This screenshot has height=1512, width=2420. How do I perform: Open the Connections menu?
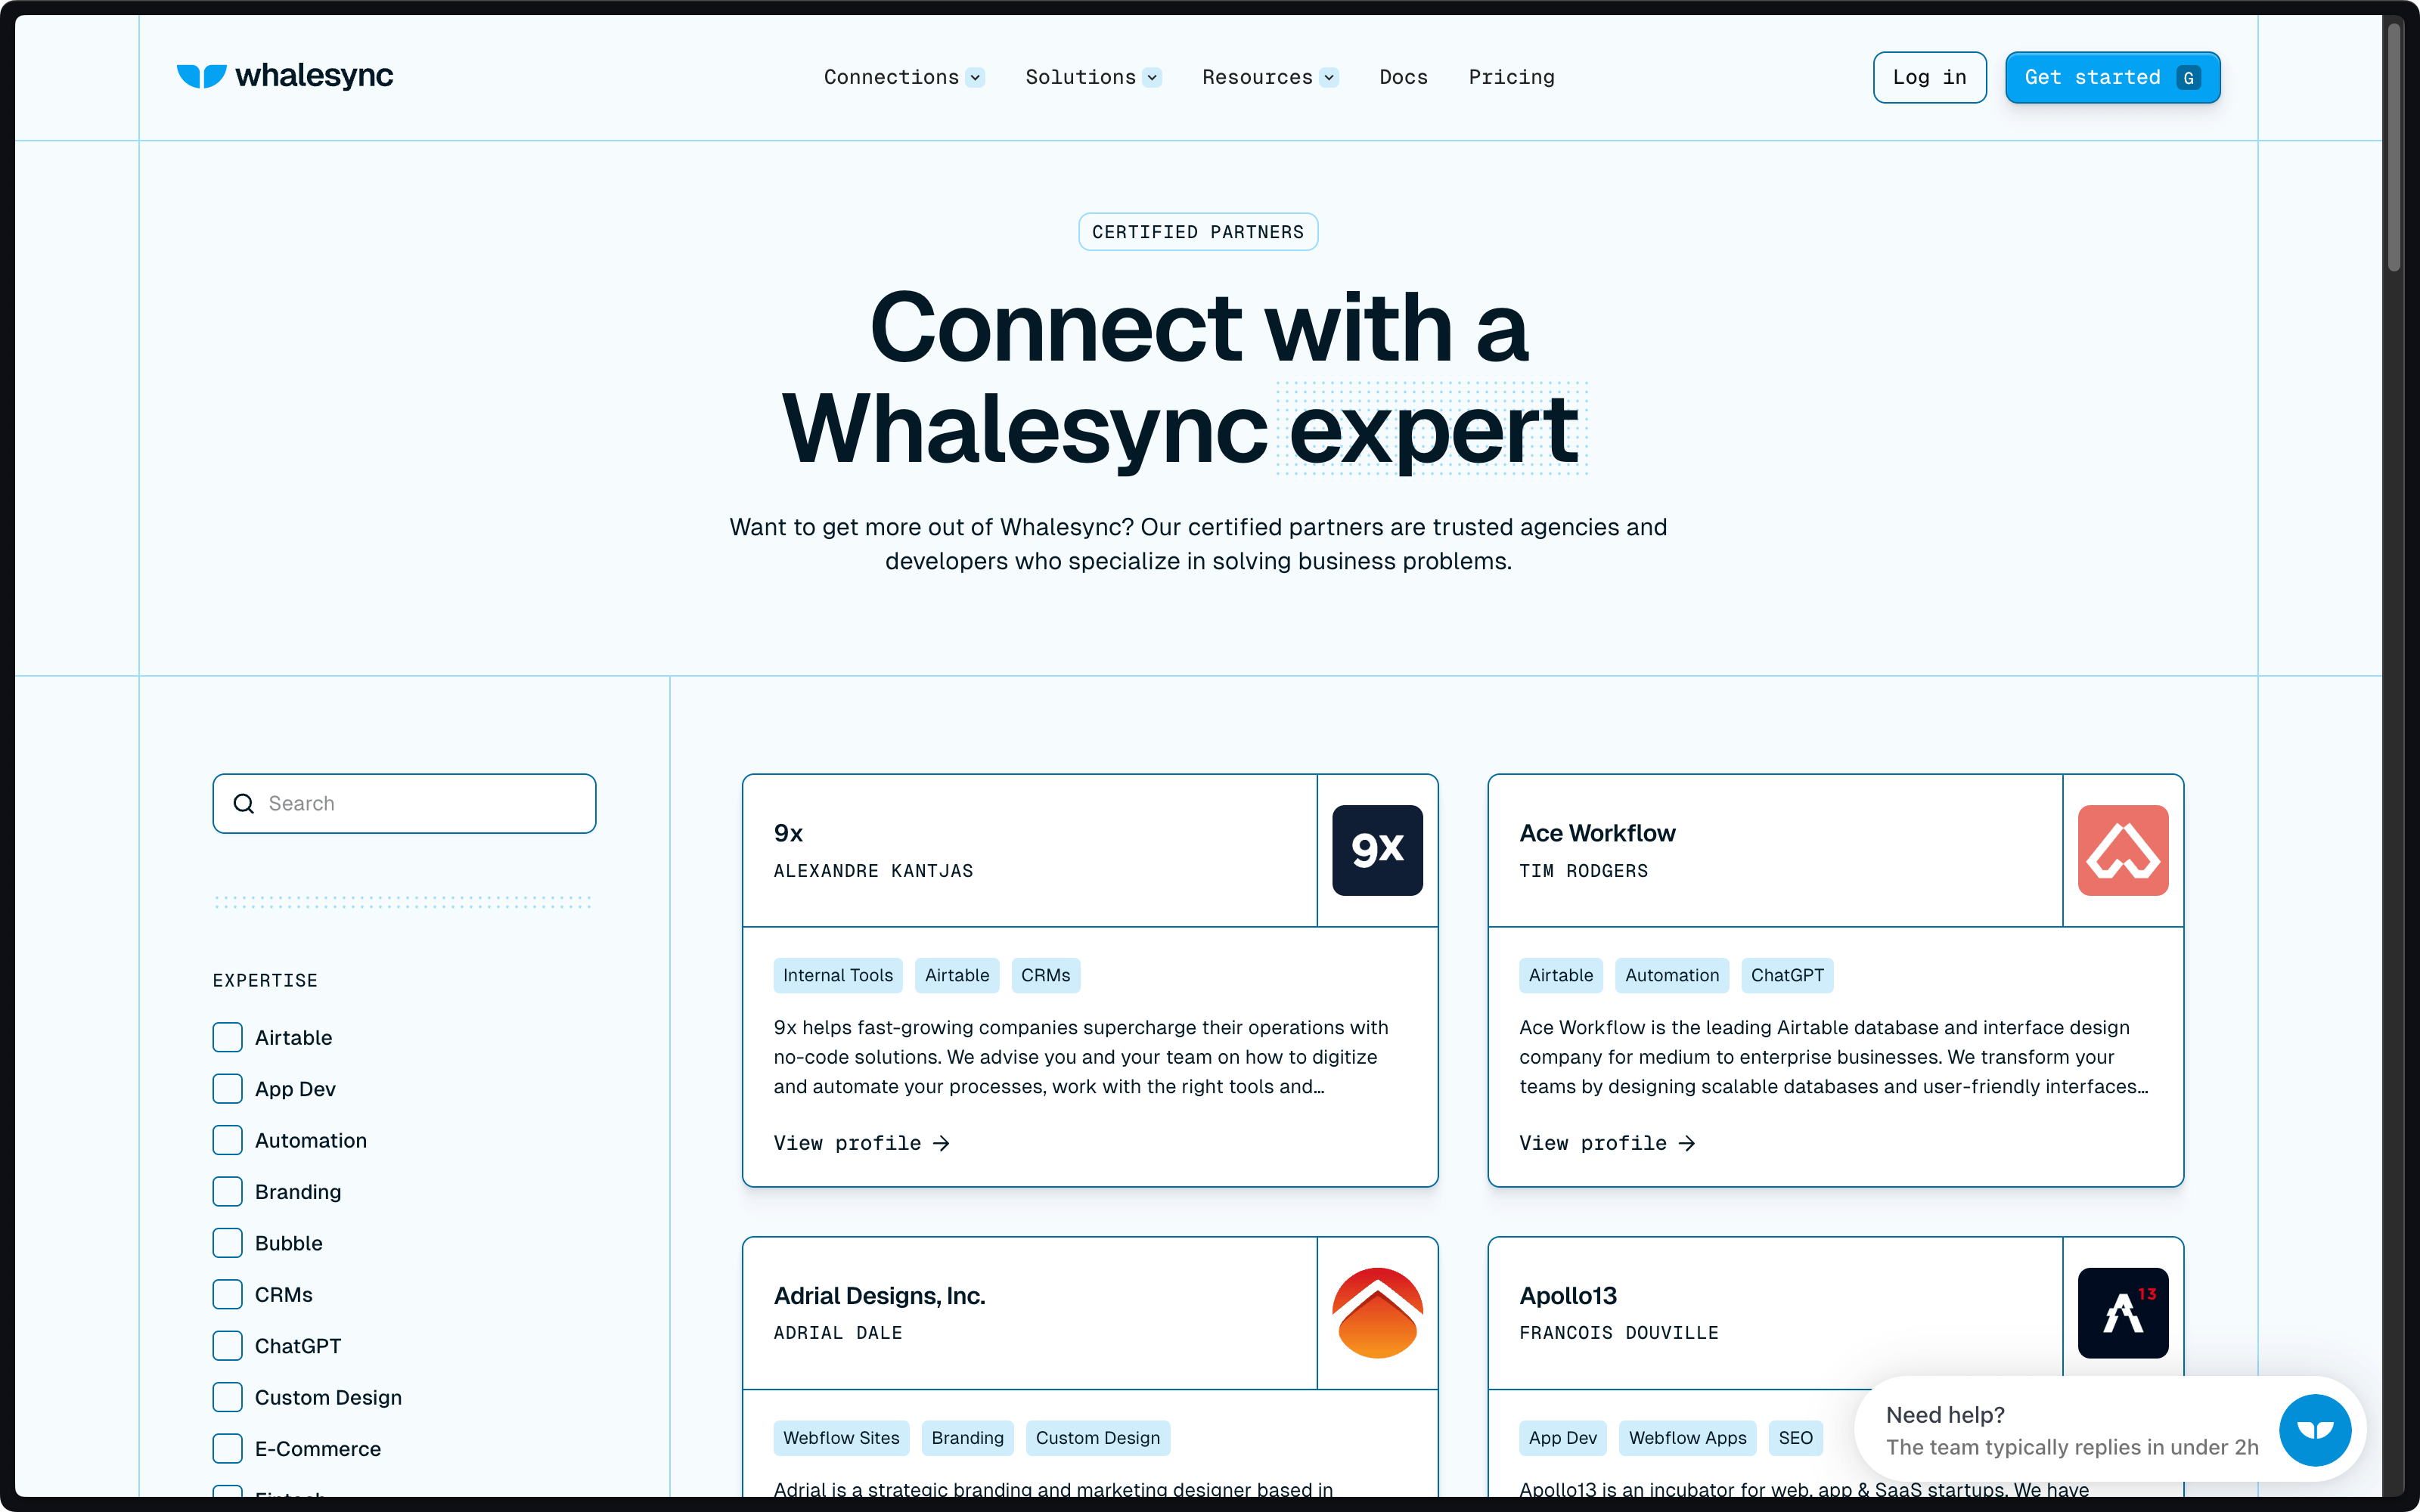tap(904, 77)
